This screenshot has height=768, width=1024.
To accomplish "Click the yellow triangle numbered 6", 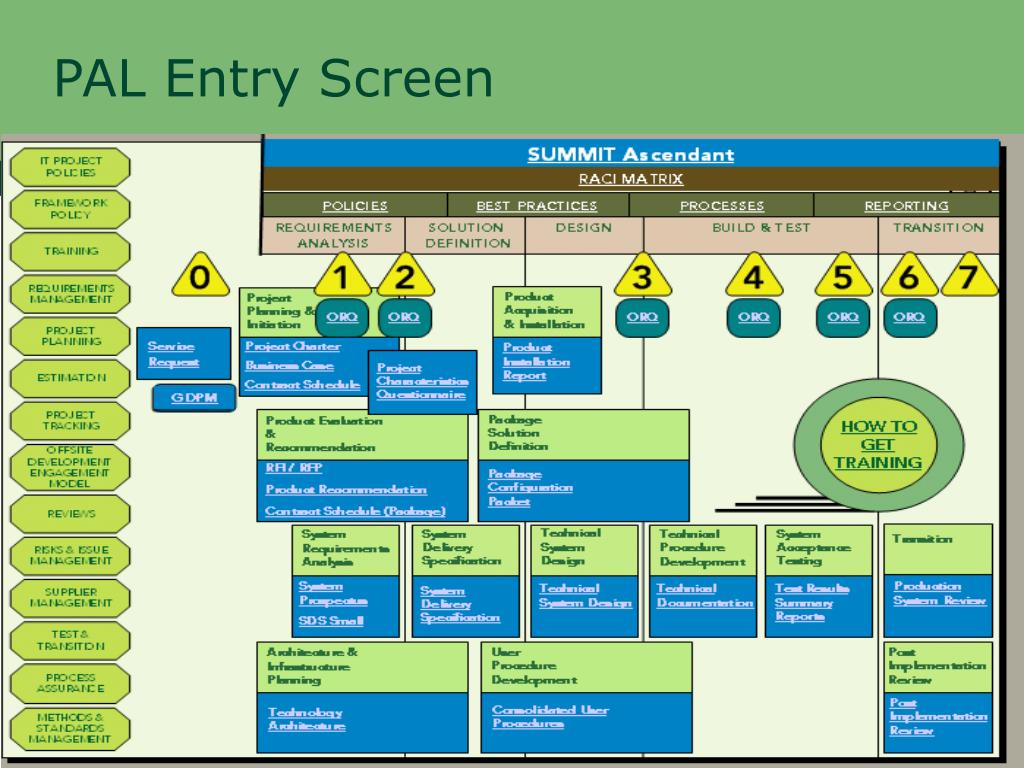I will (909, 276).
